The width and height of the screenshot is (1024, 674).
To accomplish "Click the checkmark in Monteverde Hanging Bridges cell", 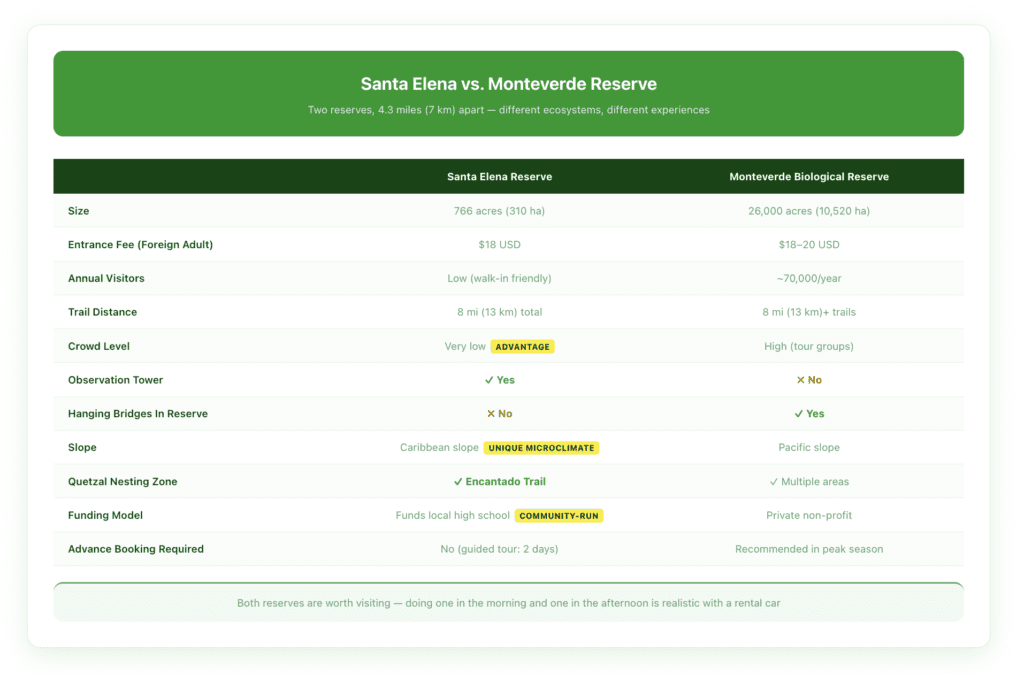I will click(798, 414).
